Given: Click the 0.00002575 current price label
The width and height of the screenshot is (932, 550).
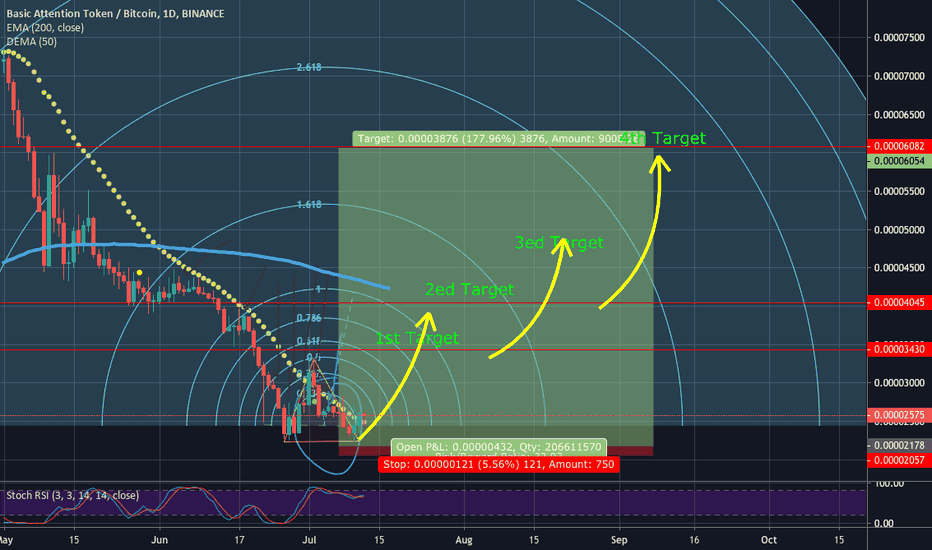Looking at the screenshot, I should [x=899, y=415].
